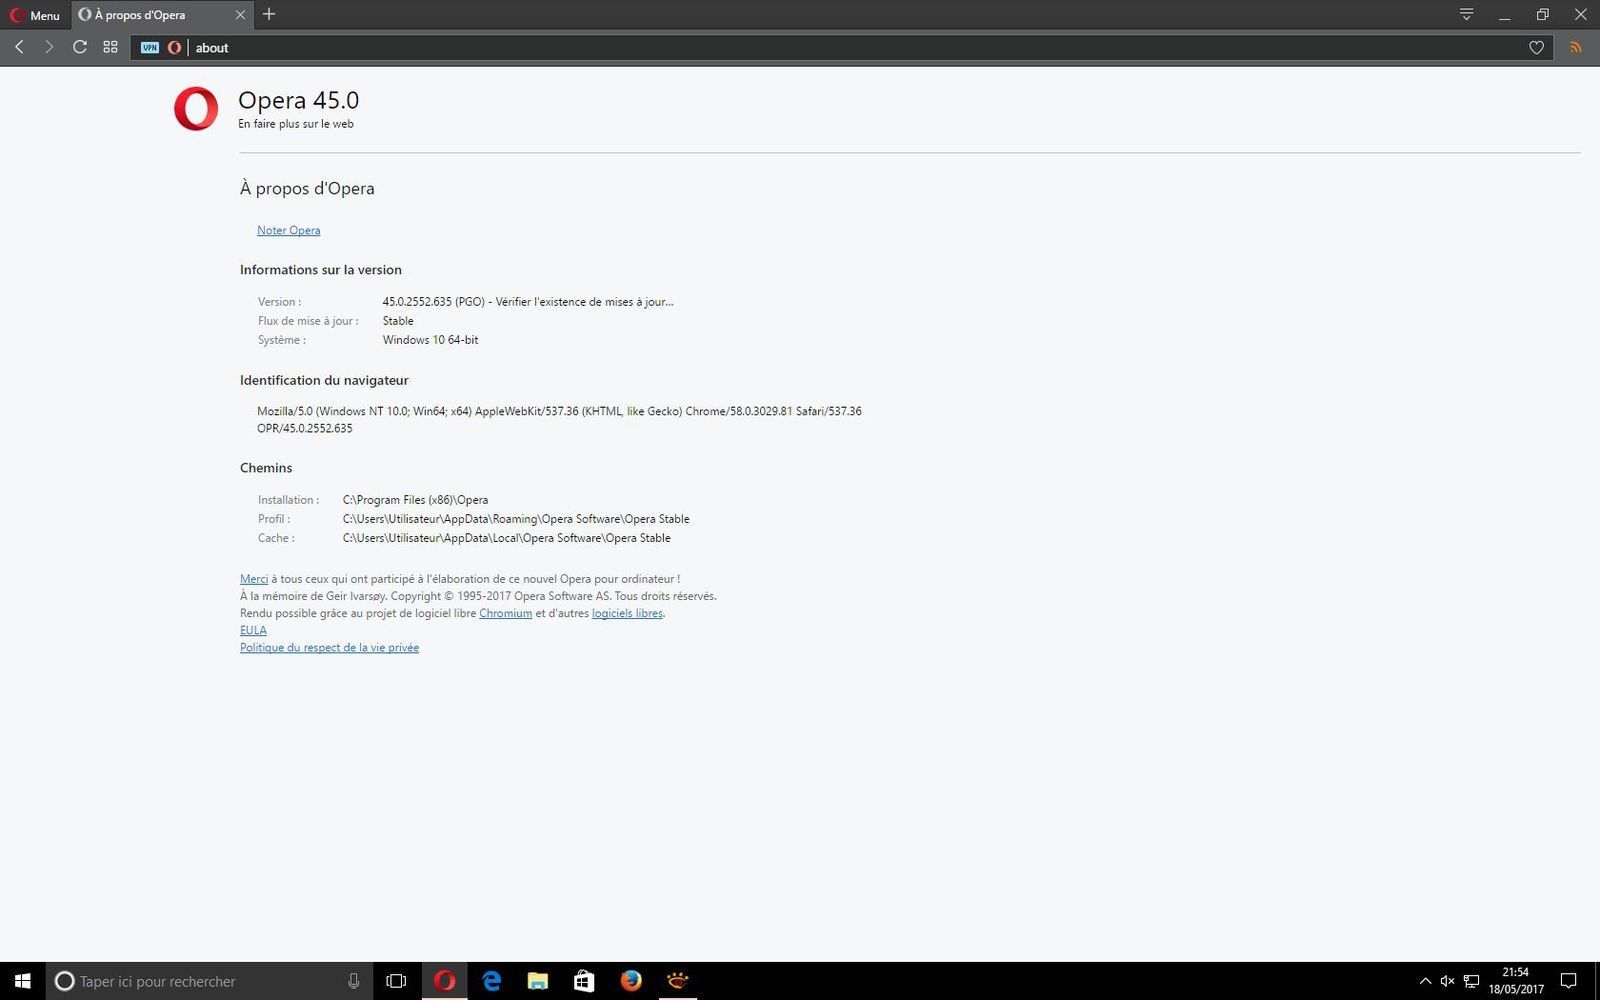Restore down the Opera window
1600x1000 pixels.
tap(1542, 15)
